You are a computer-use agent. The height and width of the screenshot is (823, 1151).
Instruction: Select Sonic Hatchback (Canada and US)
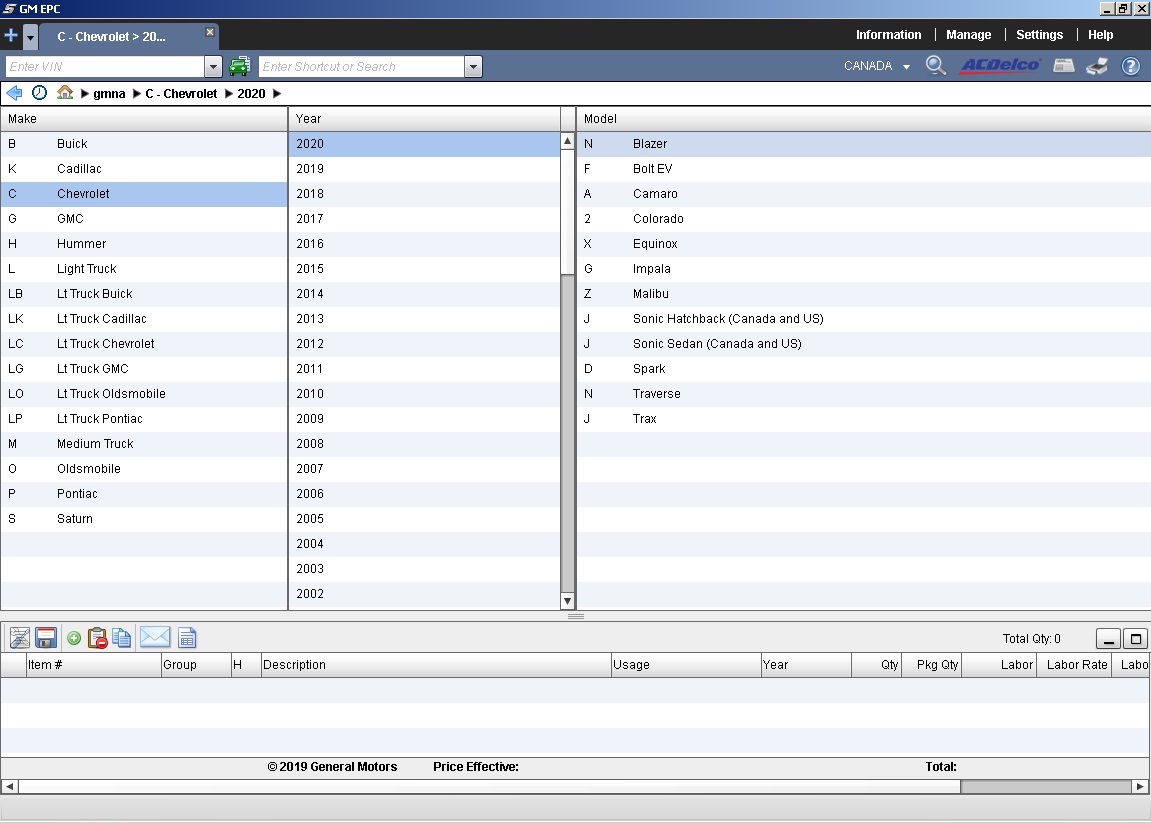[864, 319]
